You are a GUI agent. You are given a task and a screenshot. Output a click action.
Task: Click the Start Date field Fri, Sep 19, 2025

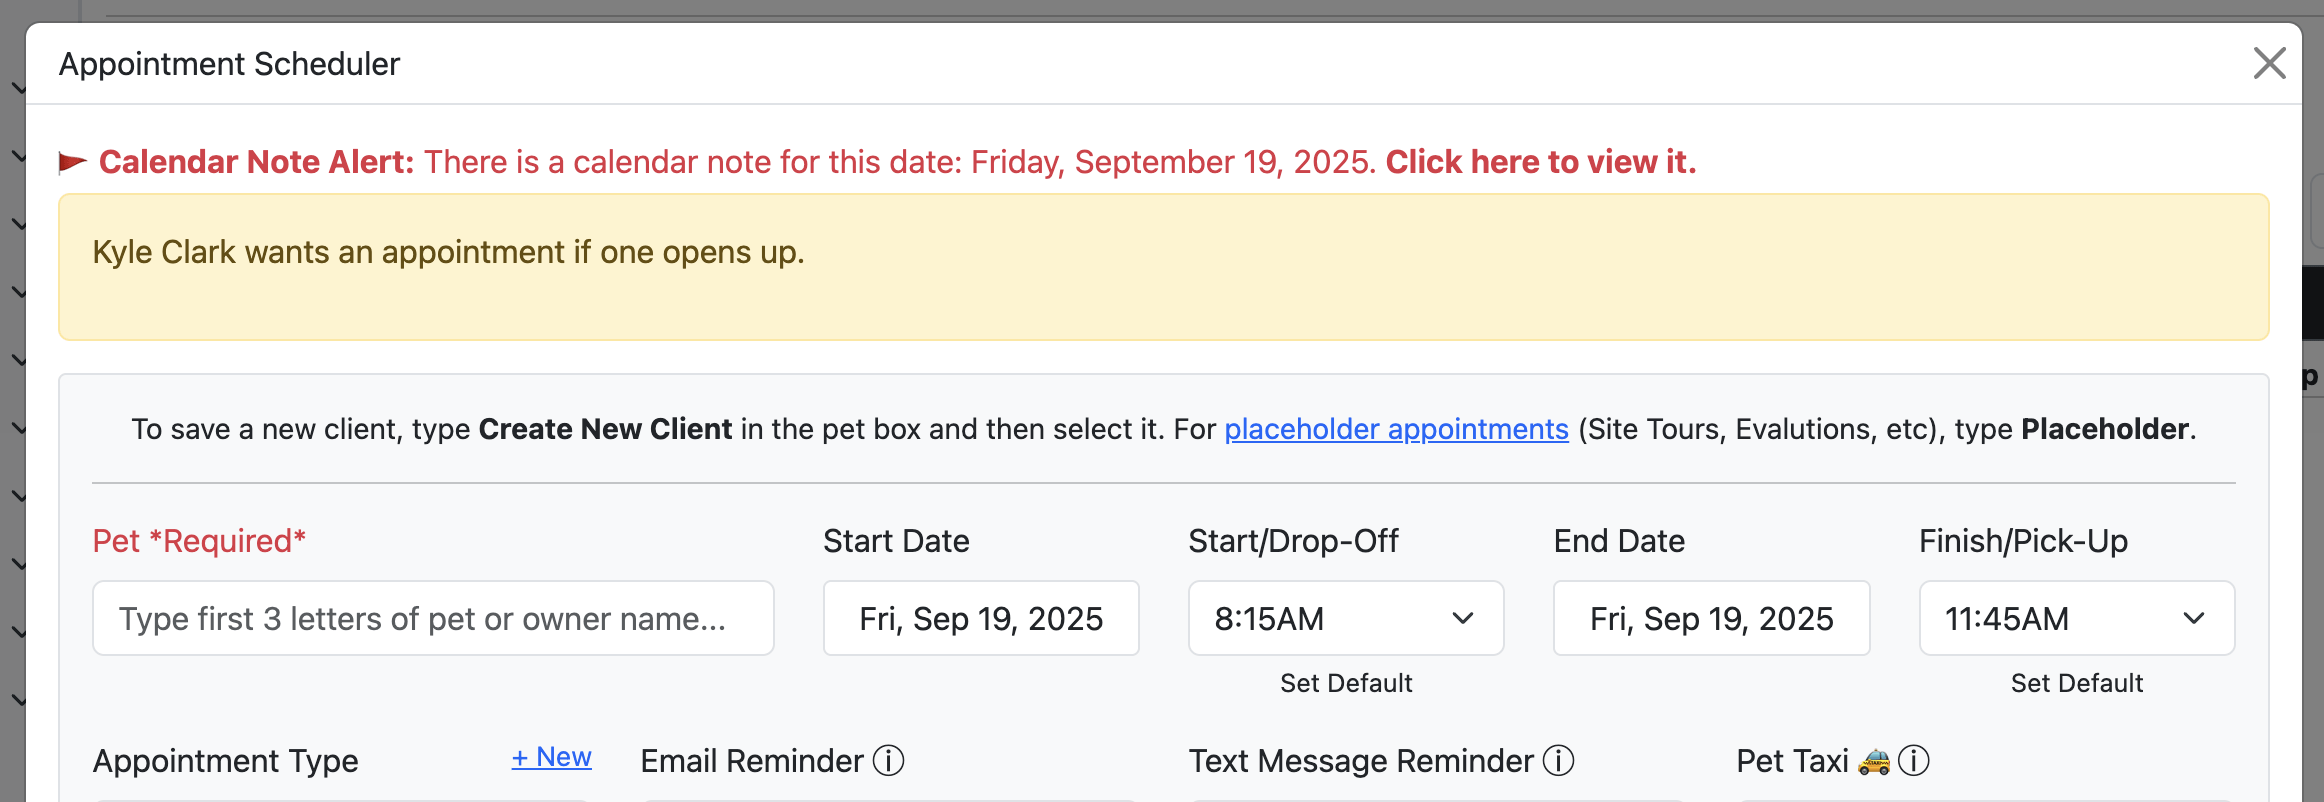pos(981,618)
